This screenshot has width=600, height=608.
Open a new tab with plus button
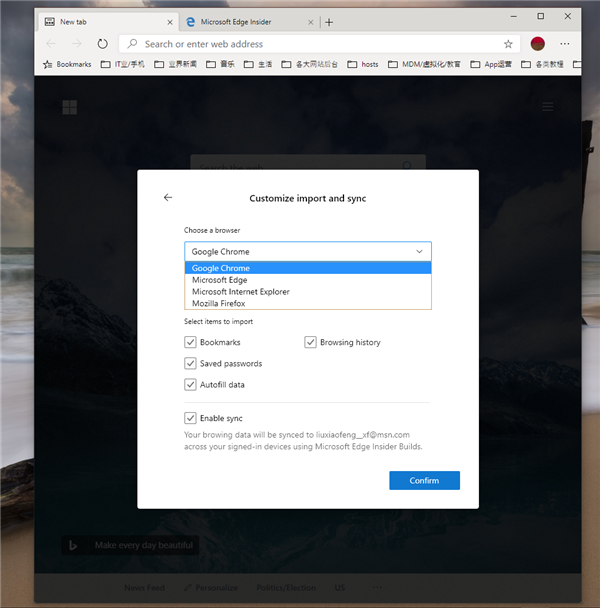pos(329,22)
